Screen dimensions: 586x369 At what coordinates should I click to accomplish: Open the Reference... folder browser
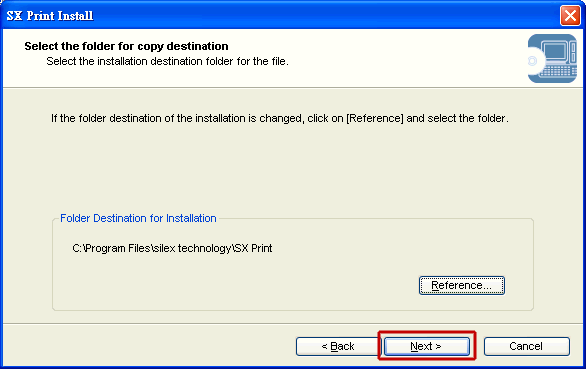462,286
